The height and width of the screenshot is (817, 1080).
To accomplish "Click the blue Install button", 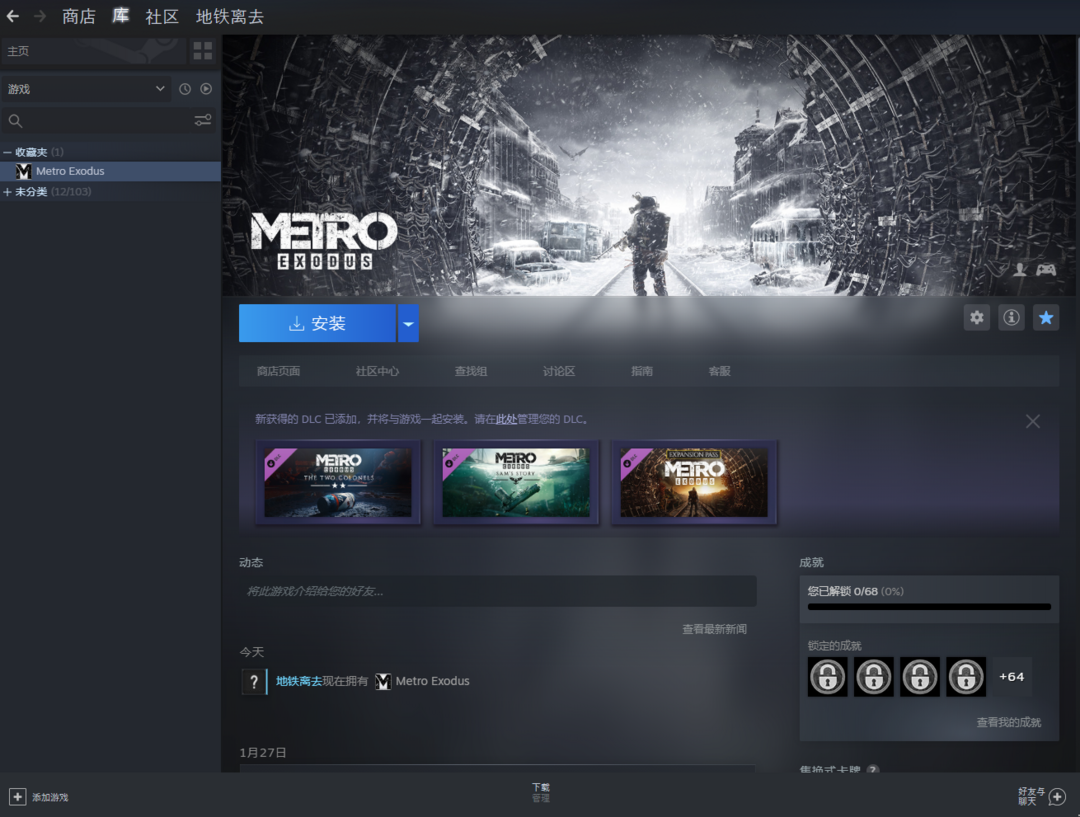I will pos(317,324).
